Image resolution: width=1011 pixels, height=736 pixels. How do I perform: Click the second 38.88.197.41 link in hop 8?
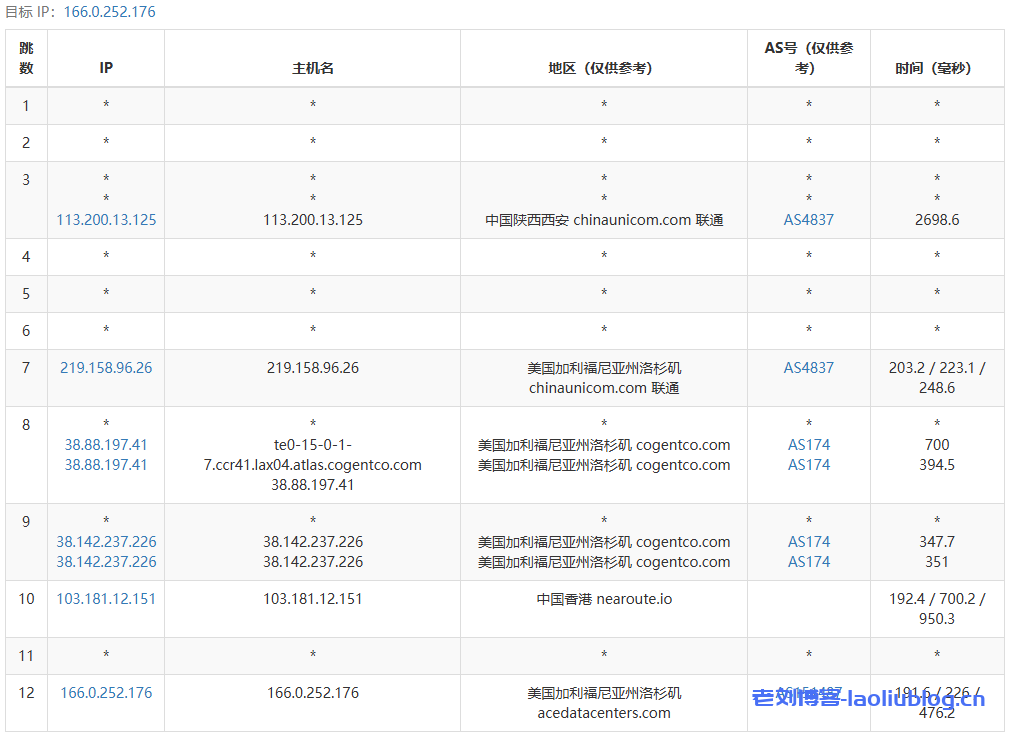[x=106, y=465]
